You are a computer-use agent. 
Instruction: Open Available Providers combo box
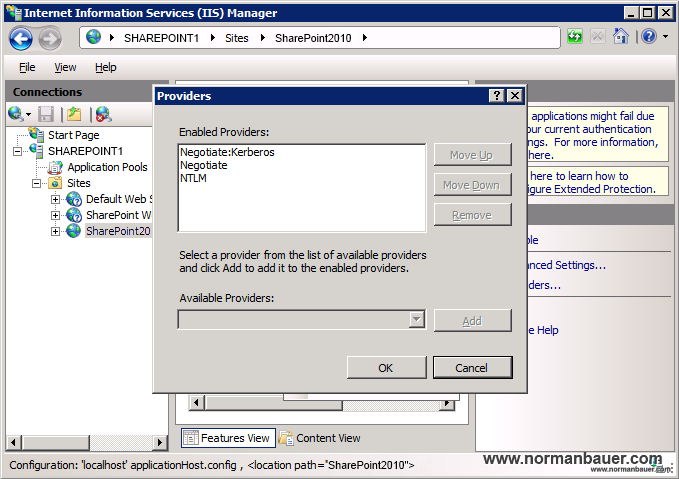pyautogui.click(x=302, y=320)
